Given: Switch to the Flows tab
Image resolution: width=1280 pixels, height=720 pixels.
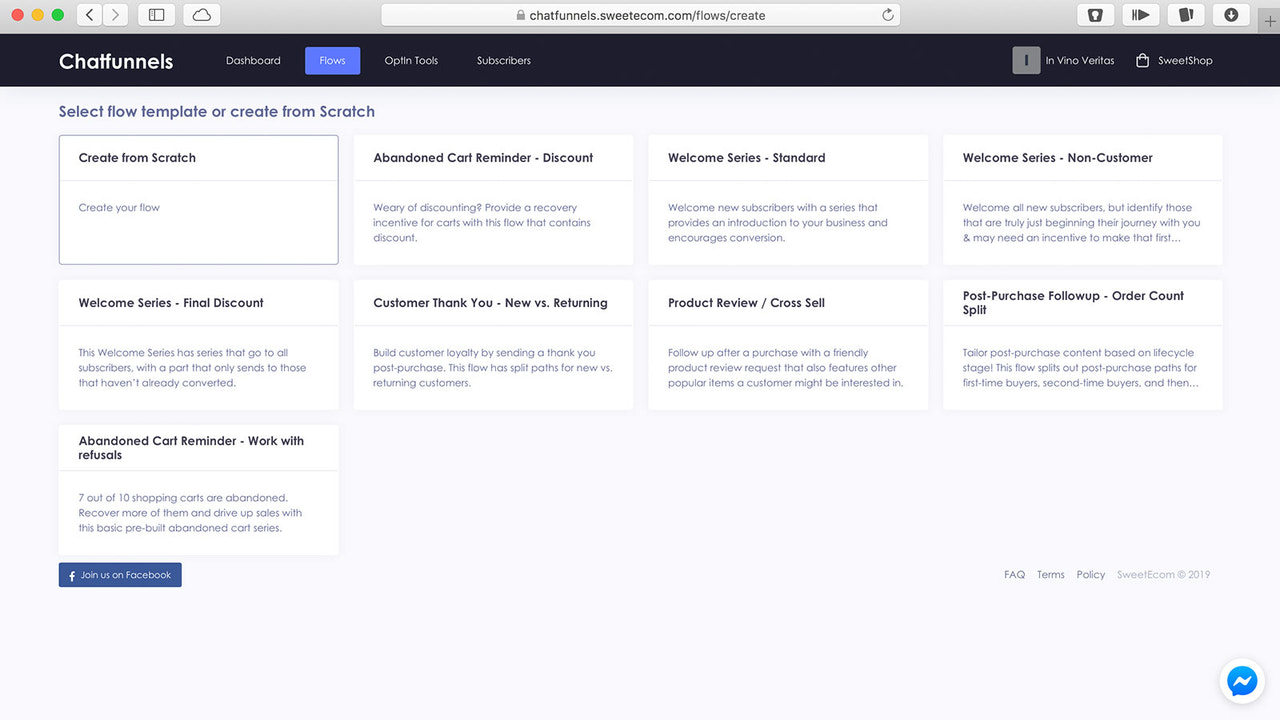Looking at the screenshot, I should 332,60.
